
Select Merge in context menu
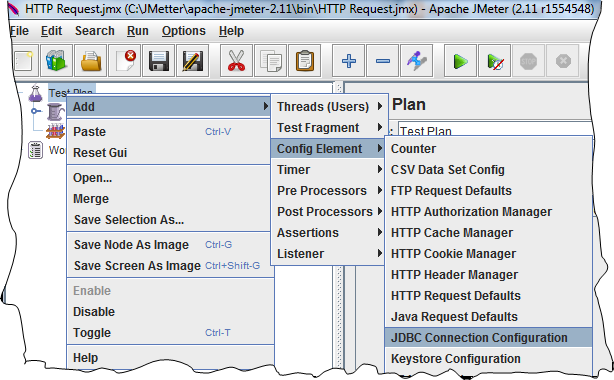[x=169, y=199]
